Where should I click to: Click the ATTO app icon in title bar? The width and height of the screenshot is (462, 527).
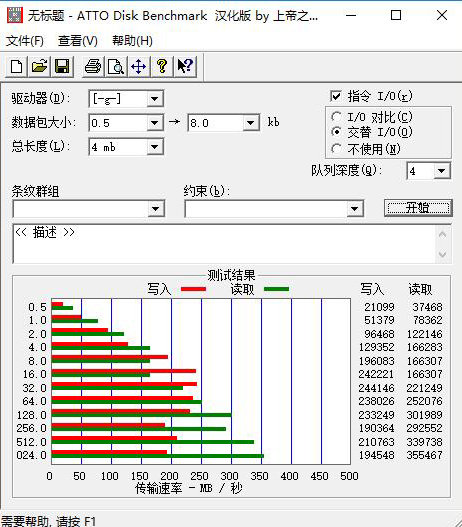click(x=15, y=15)
